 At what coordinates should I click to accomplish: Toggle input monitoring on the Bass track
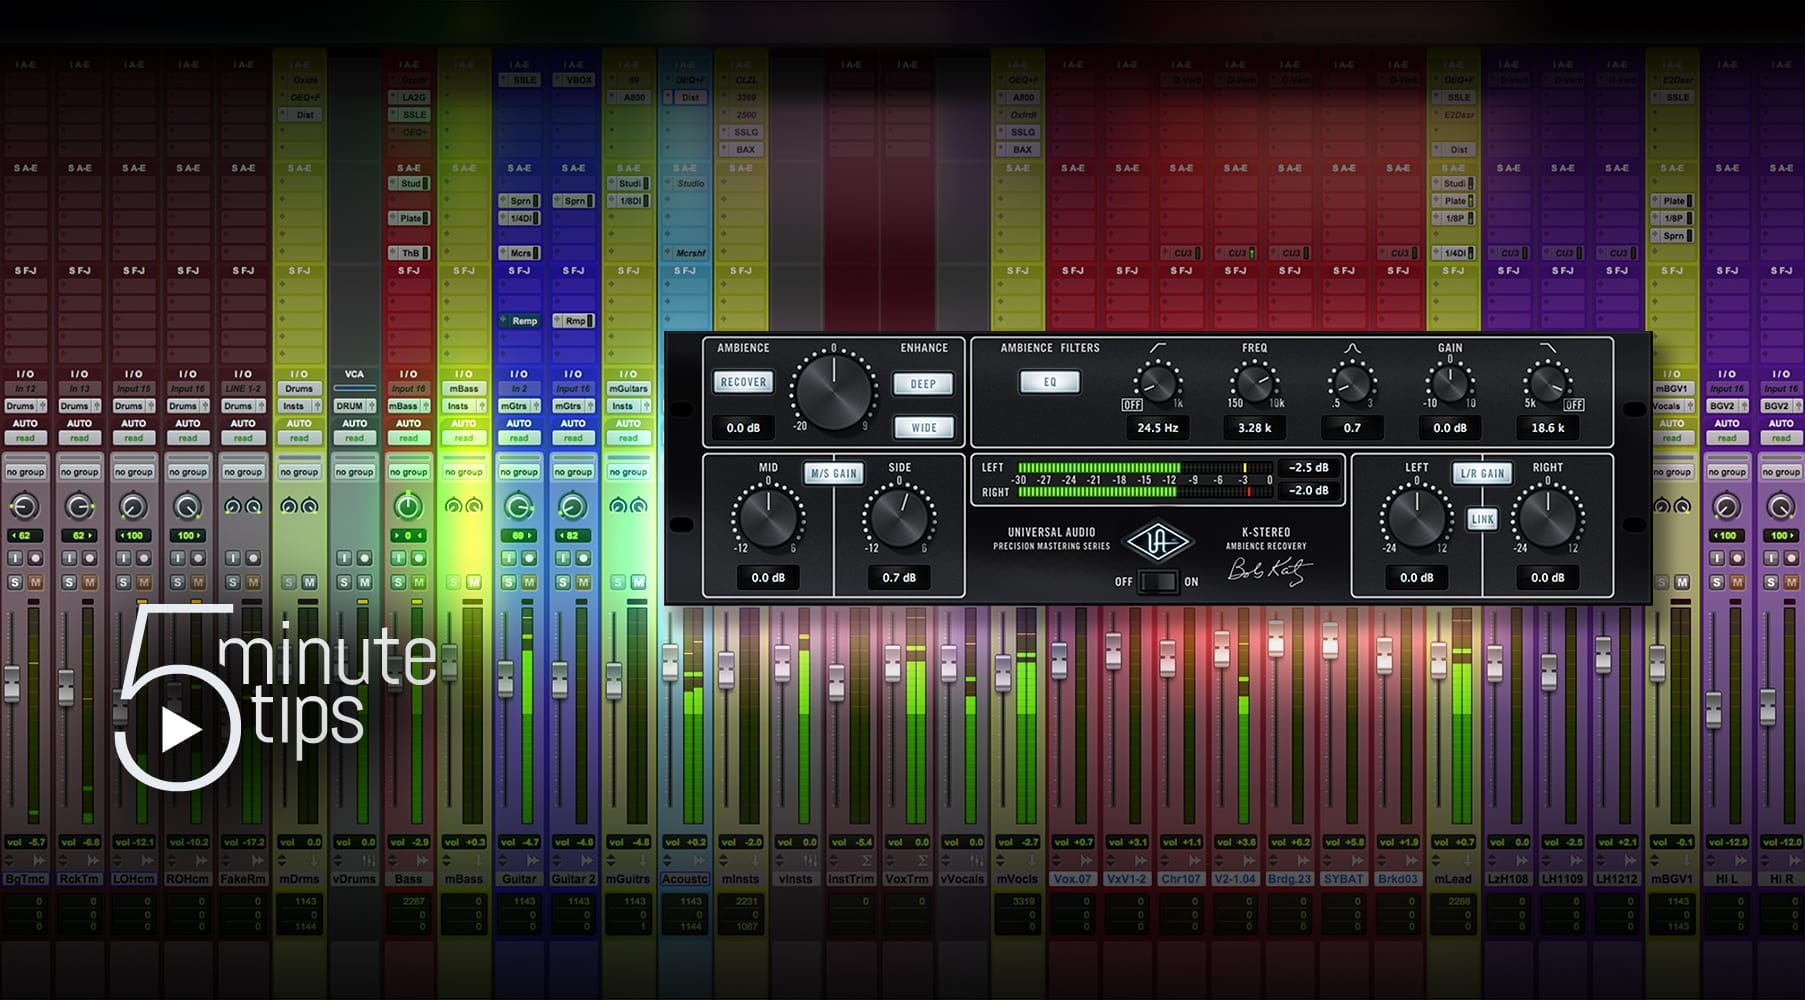398,558
